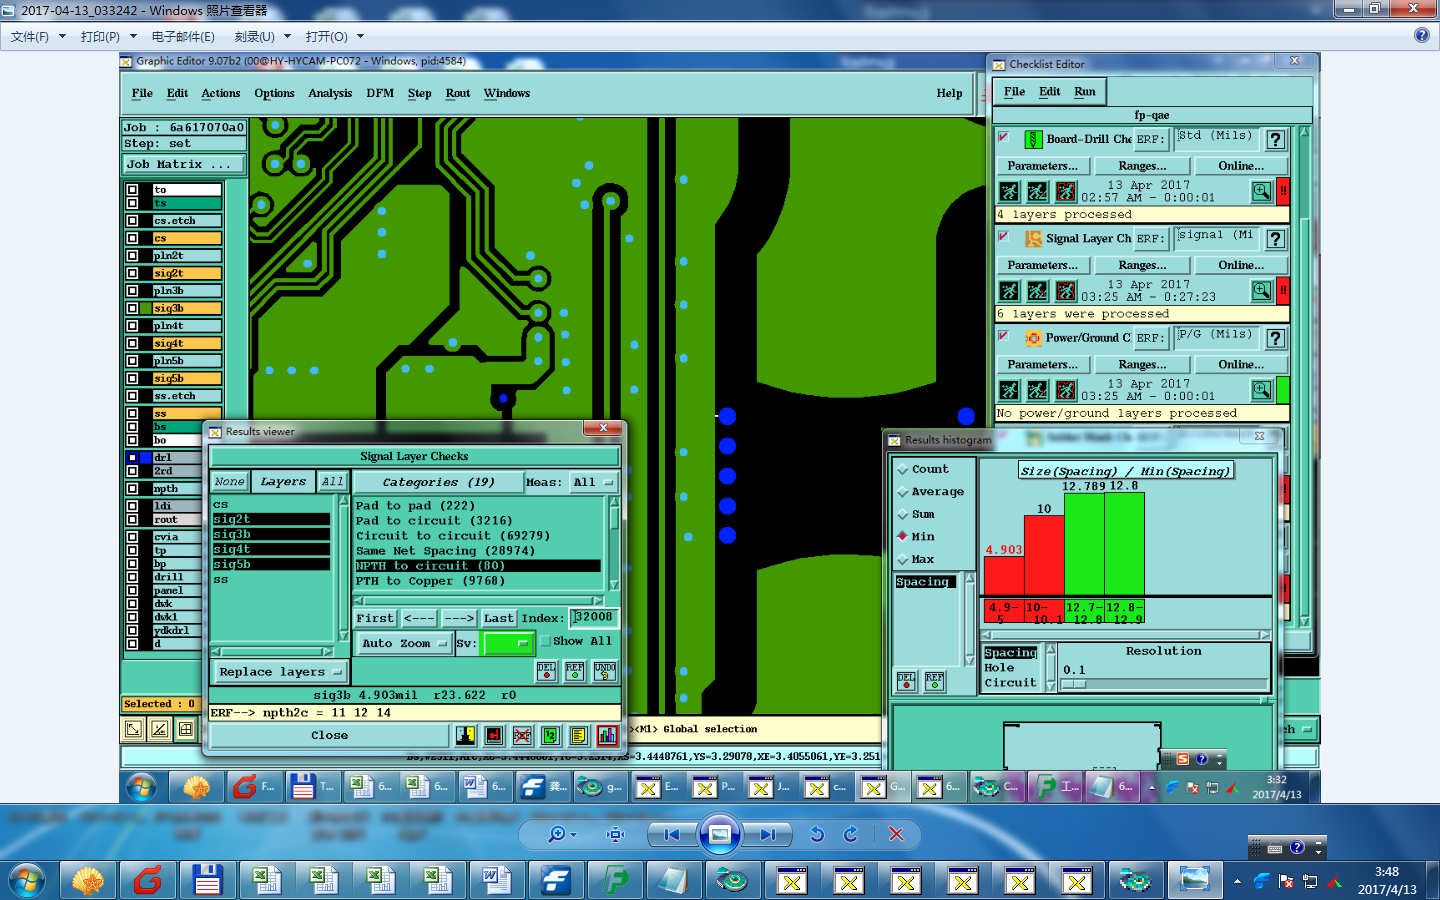
Task: Click yellow-black icon right of Close button
Action: point(466,736)
